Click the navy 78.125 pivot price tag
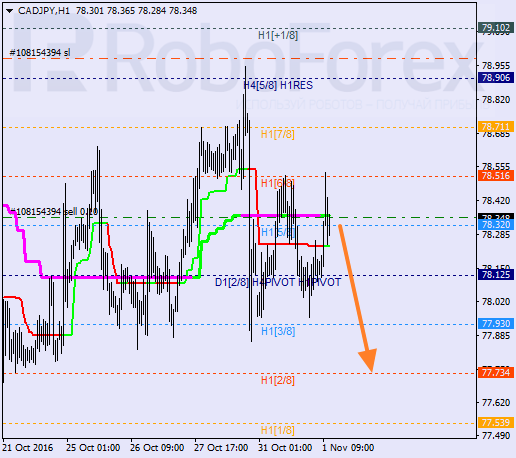 tap(496, 275)
